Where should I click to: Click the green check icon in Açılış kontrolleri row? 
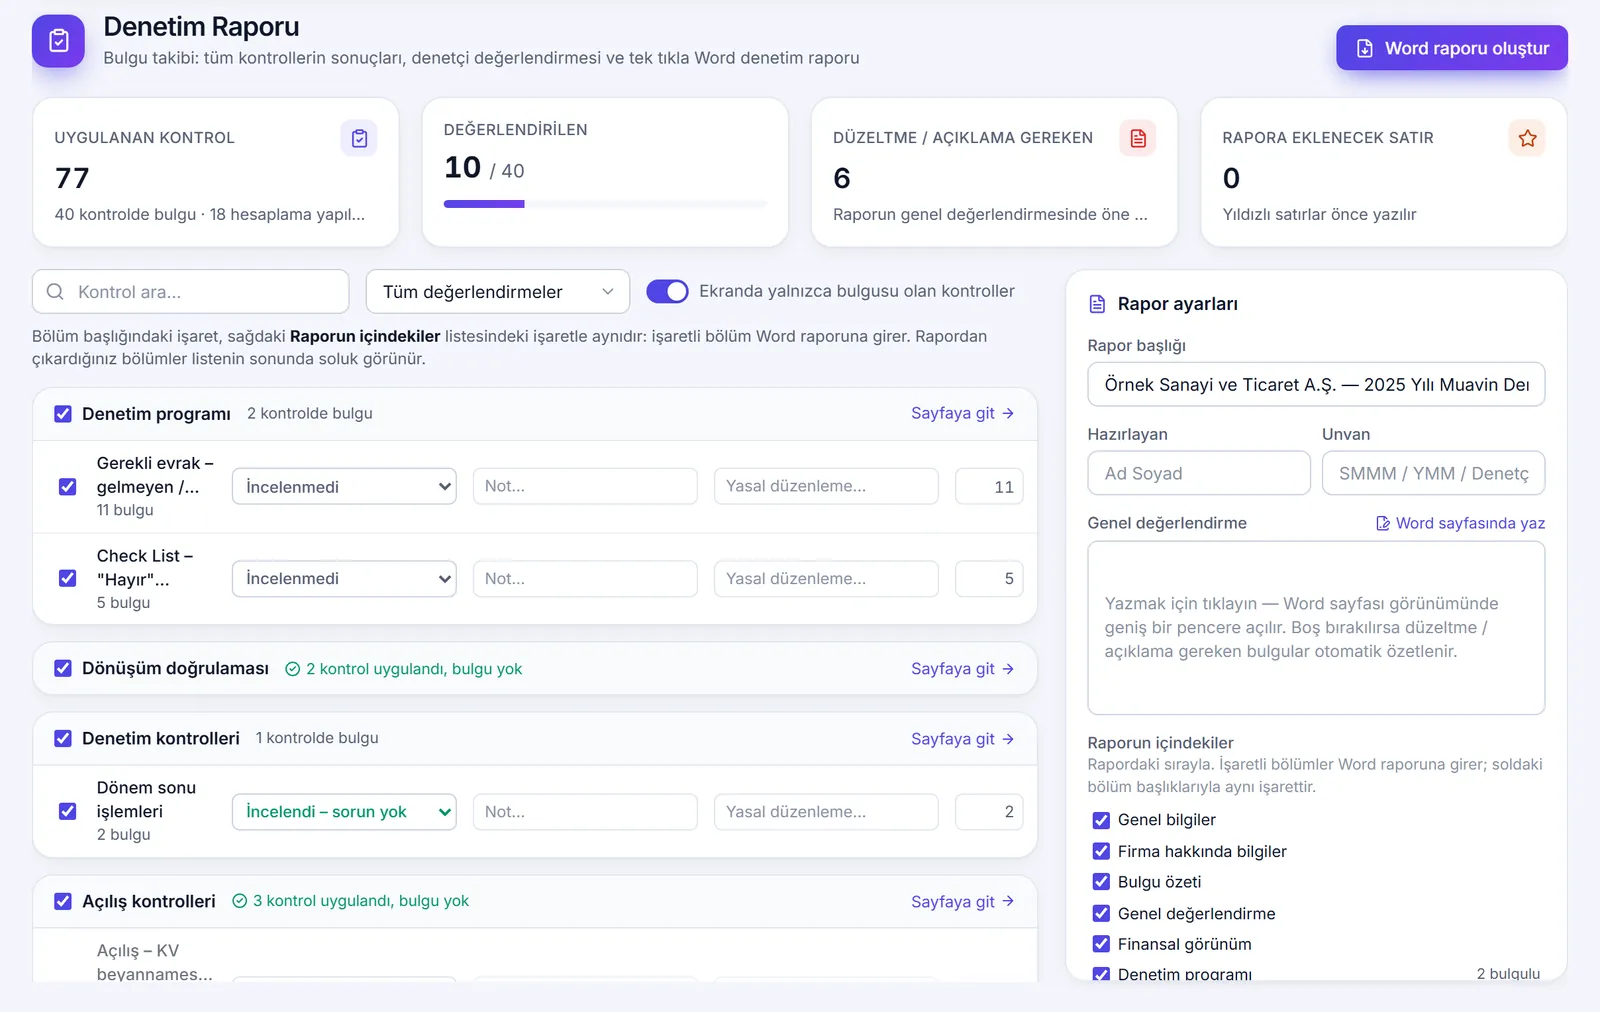coord(240,901)
